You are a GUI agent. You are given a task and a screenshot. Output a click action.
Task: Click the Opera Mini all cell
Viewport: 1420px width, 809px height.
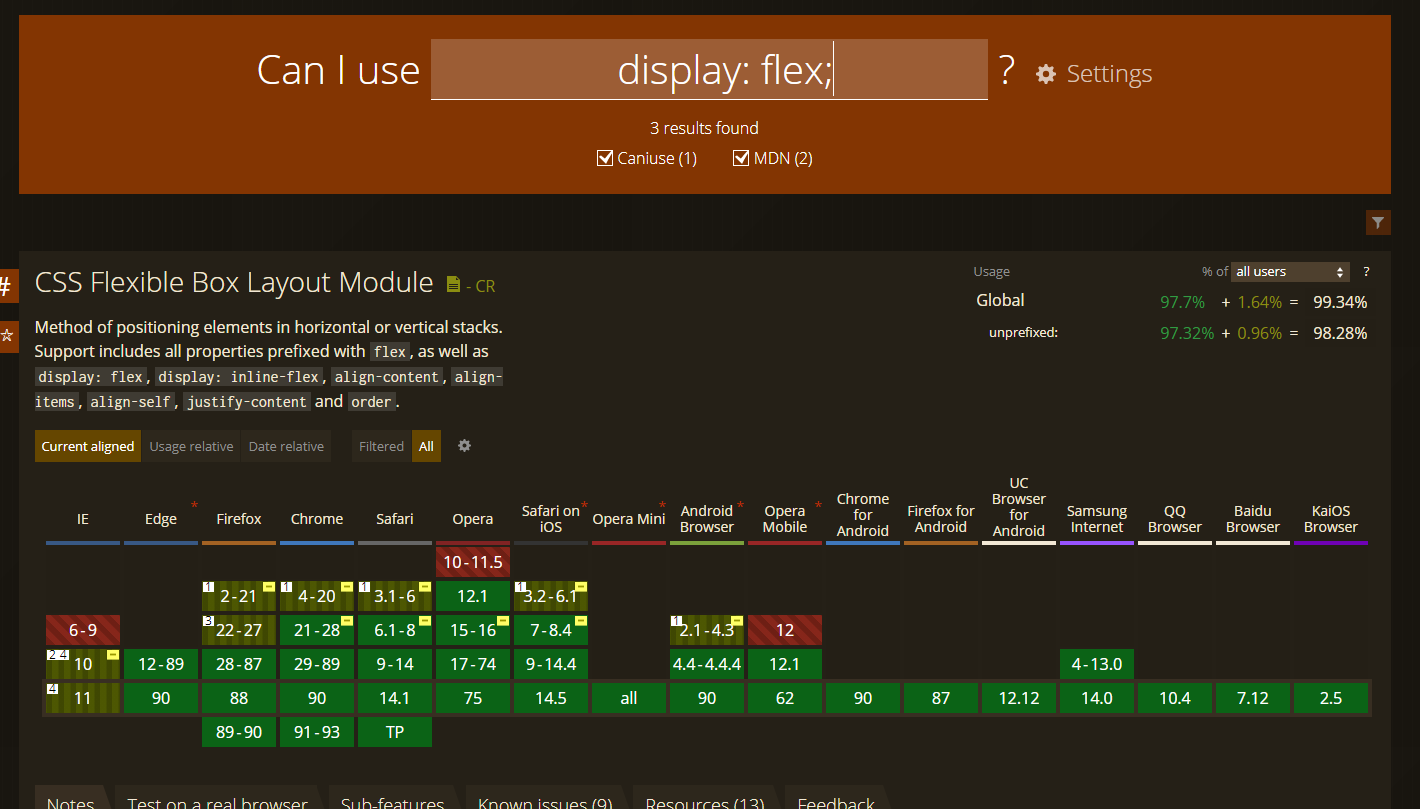point(629,698)
